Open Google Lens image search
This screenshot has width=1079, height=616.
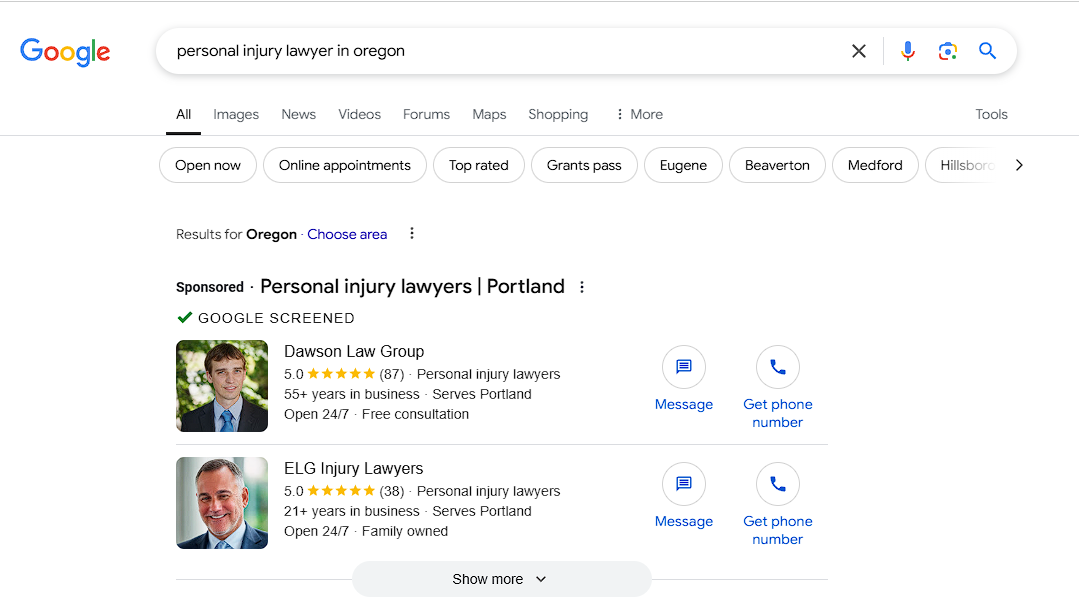947,50
